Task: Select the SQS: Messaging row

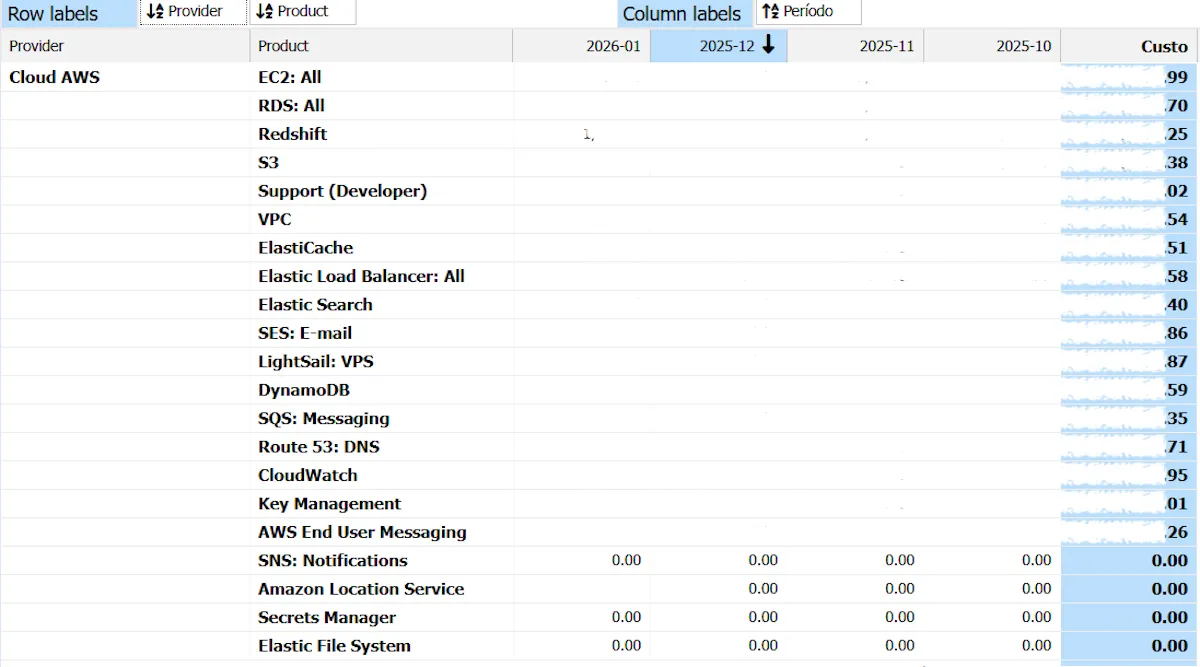Action: 324,418
